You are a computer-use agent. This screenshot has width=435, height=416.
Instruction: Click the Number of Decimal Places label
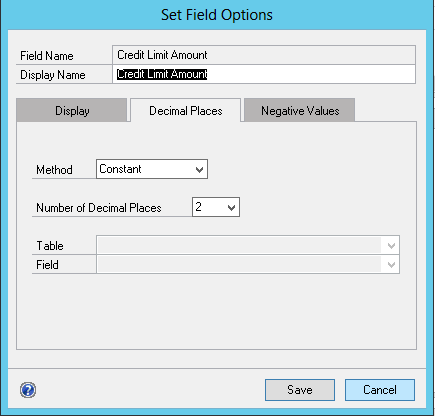tap(99, 208)
